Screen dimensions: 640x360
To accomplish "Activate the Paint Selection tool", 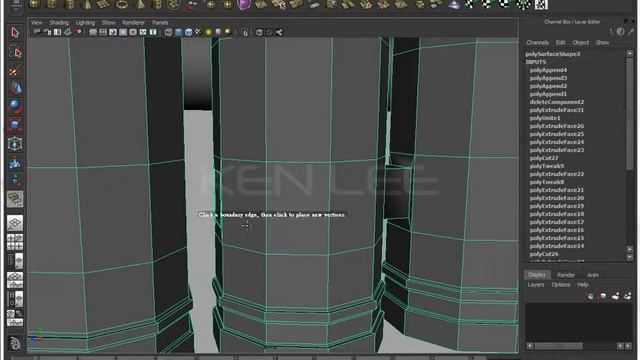I will click(x=15, y=71).
